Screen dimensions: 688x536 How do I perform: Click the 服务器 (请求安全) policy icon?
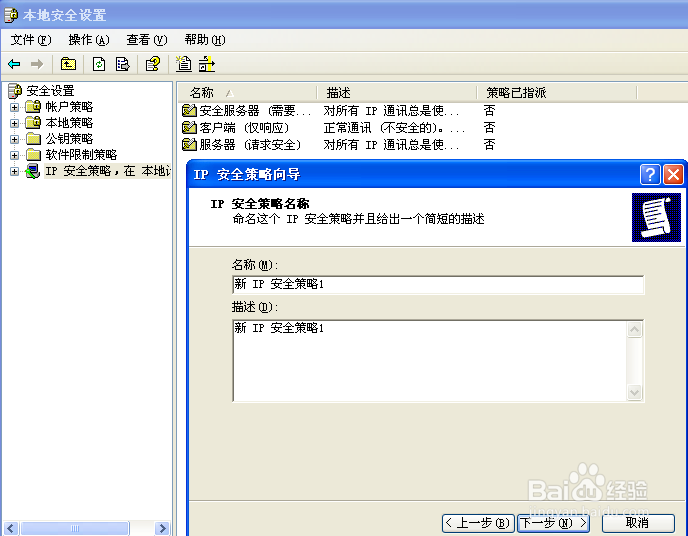point(189,144)
